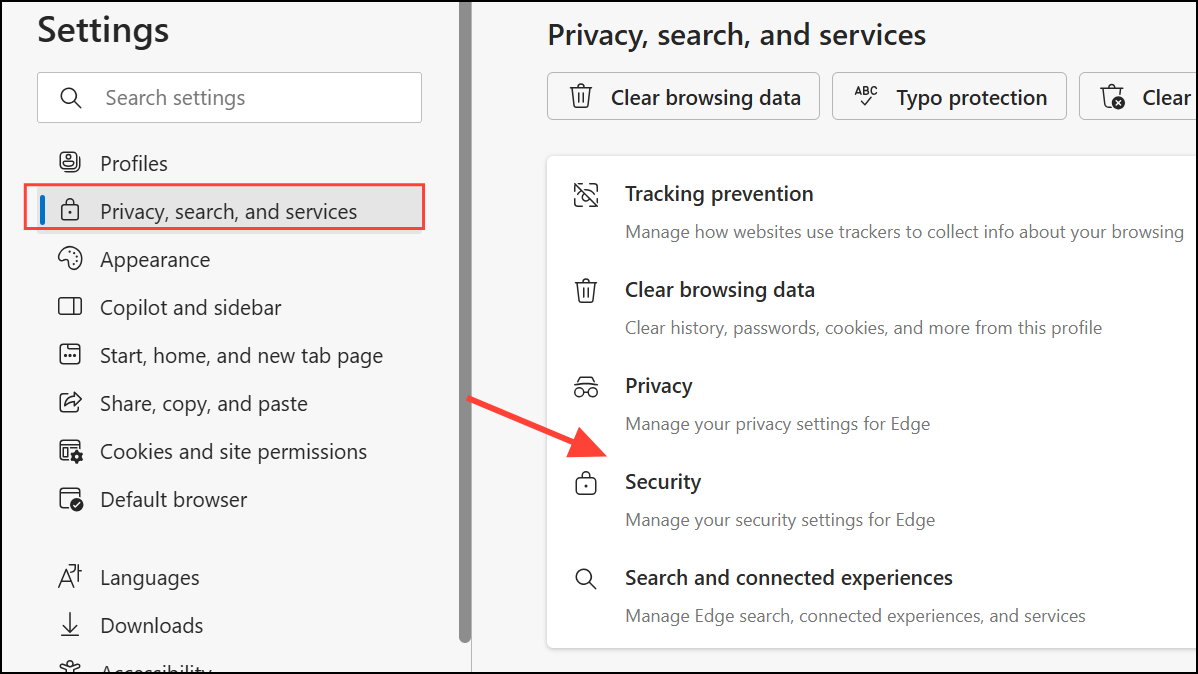
Task: Click the Typo protection button
Action: point(948,96)
